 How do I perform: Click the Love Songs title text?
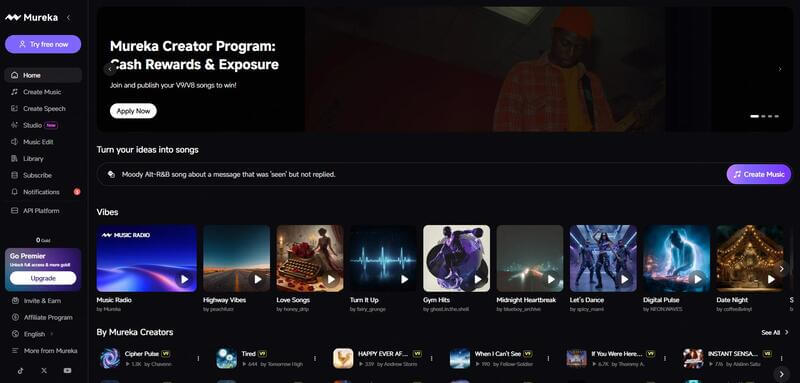[293, 300]
